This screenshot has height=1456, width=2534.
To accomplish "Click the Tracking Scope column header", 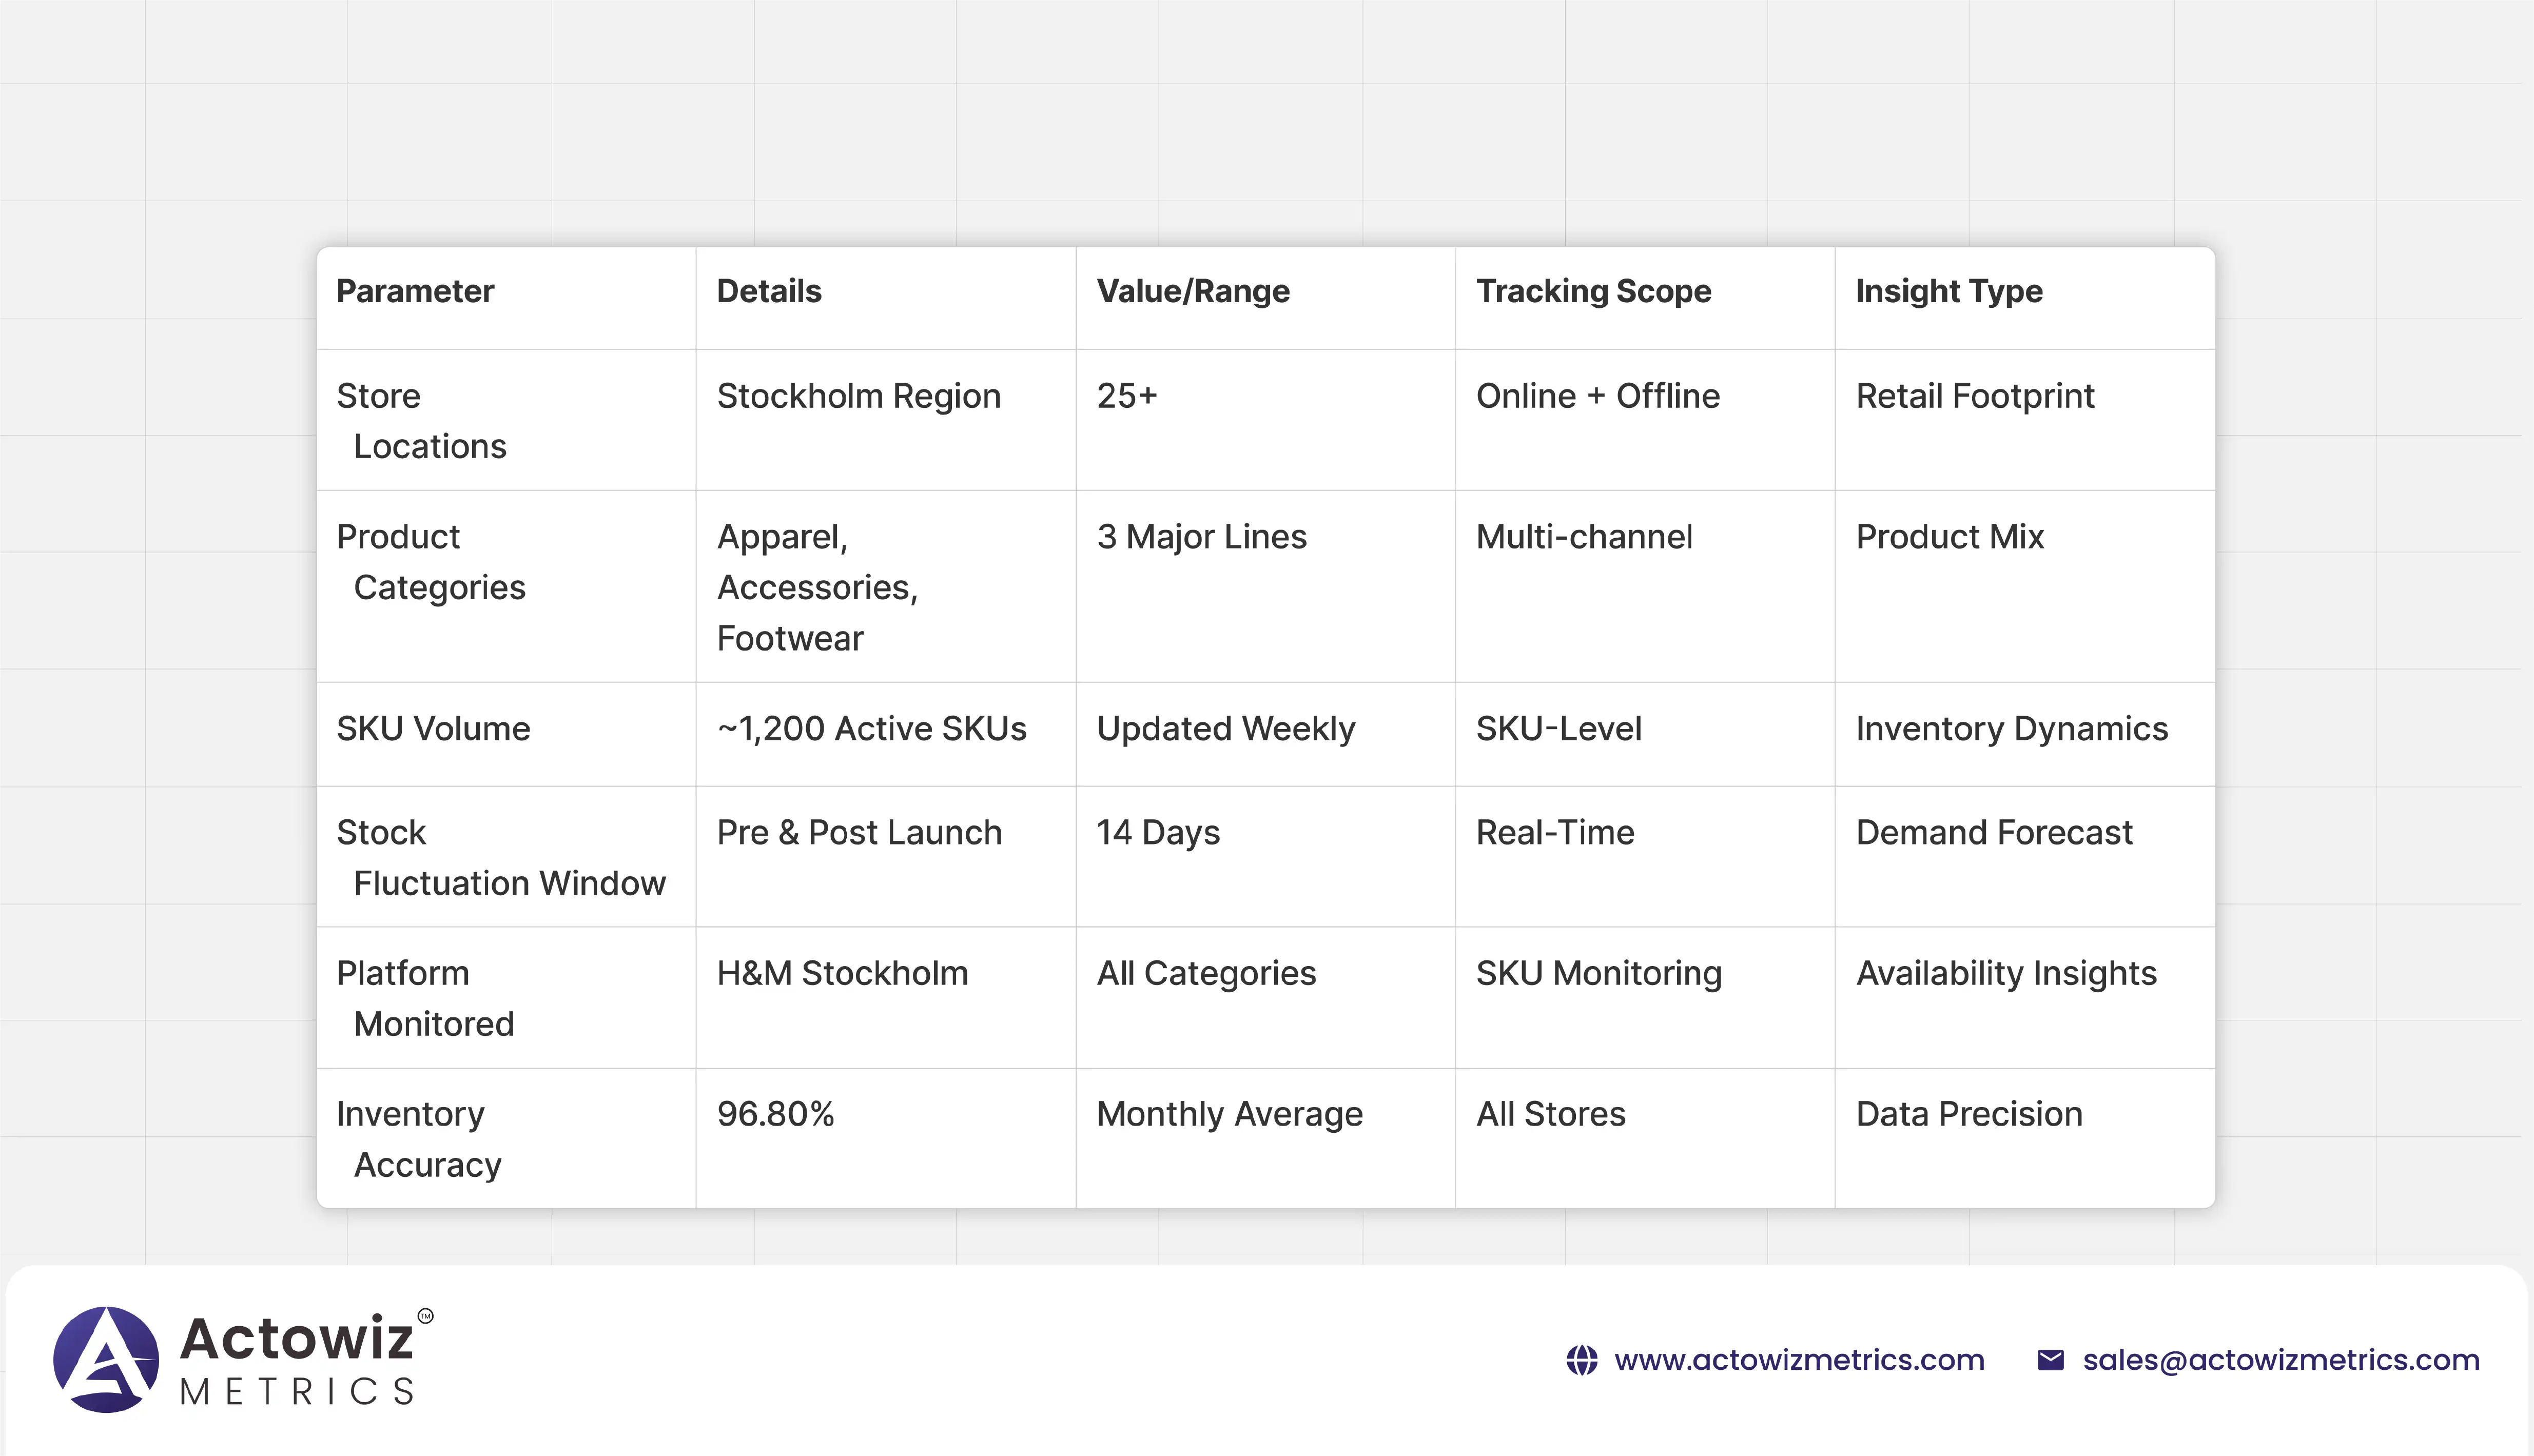I will click(1593, 291).
